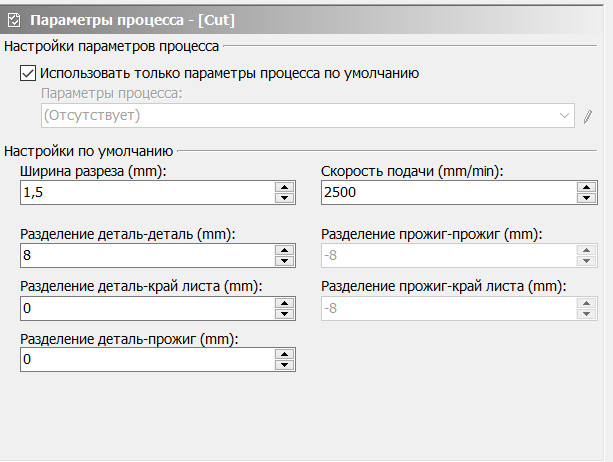Decrease Скорость подачи using the down arrow
613x462 pixels.
tap(585, 198)
